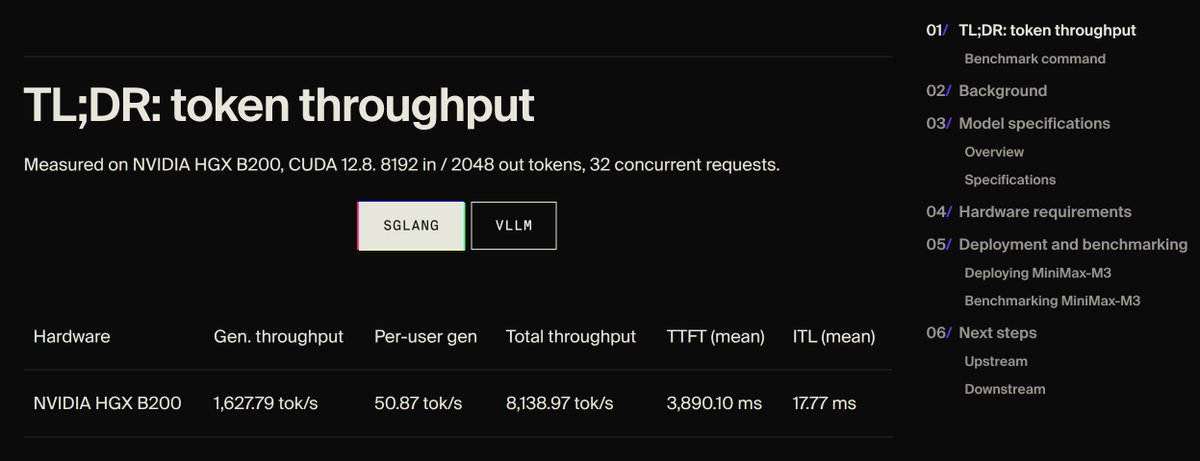
Task: Open Downstream subsection link
Action: [1005, 389]
